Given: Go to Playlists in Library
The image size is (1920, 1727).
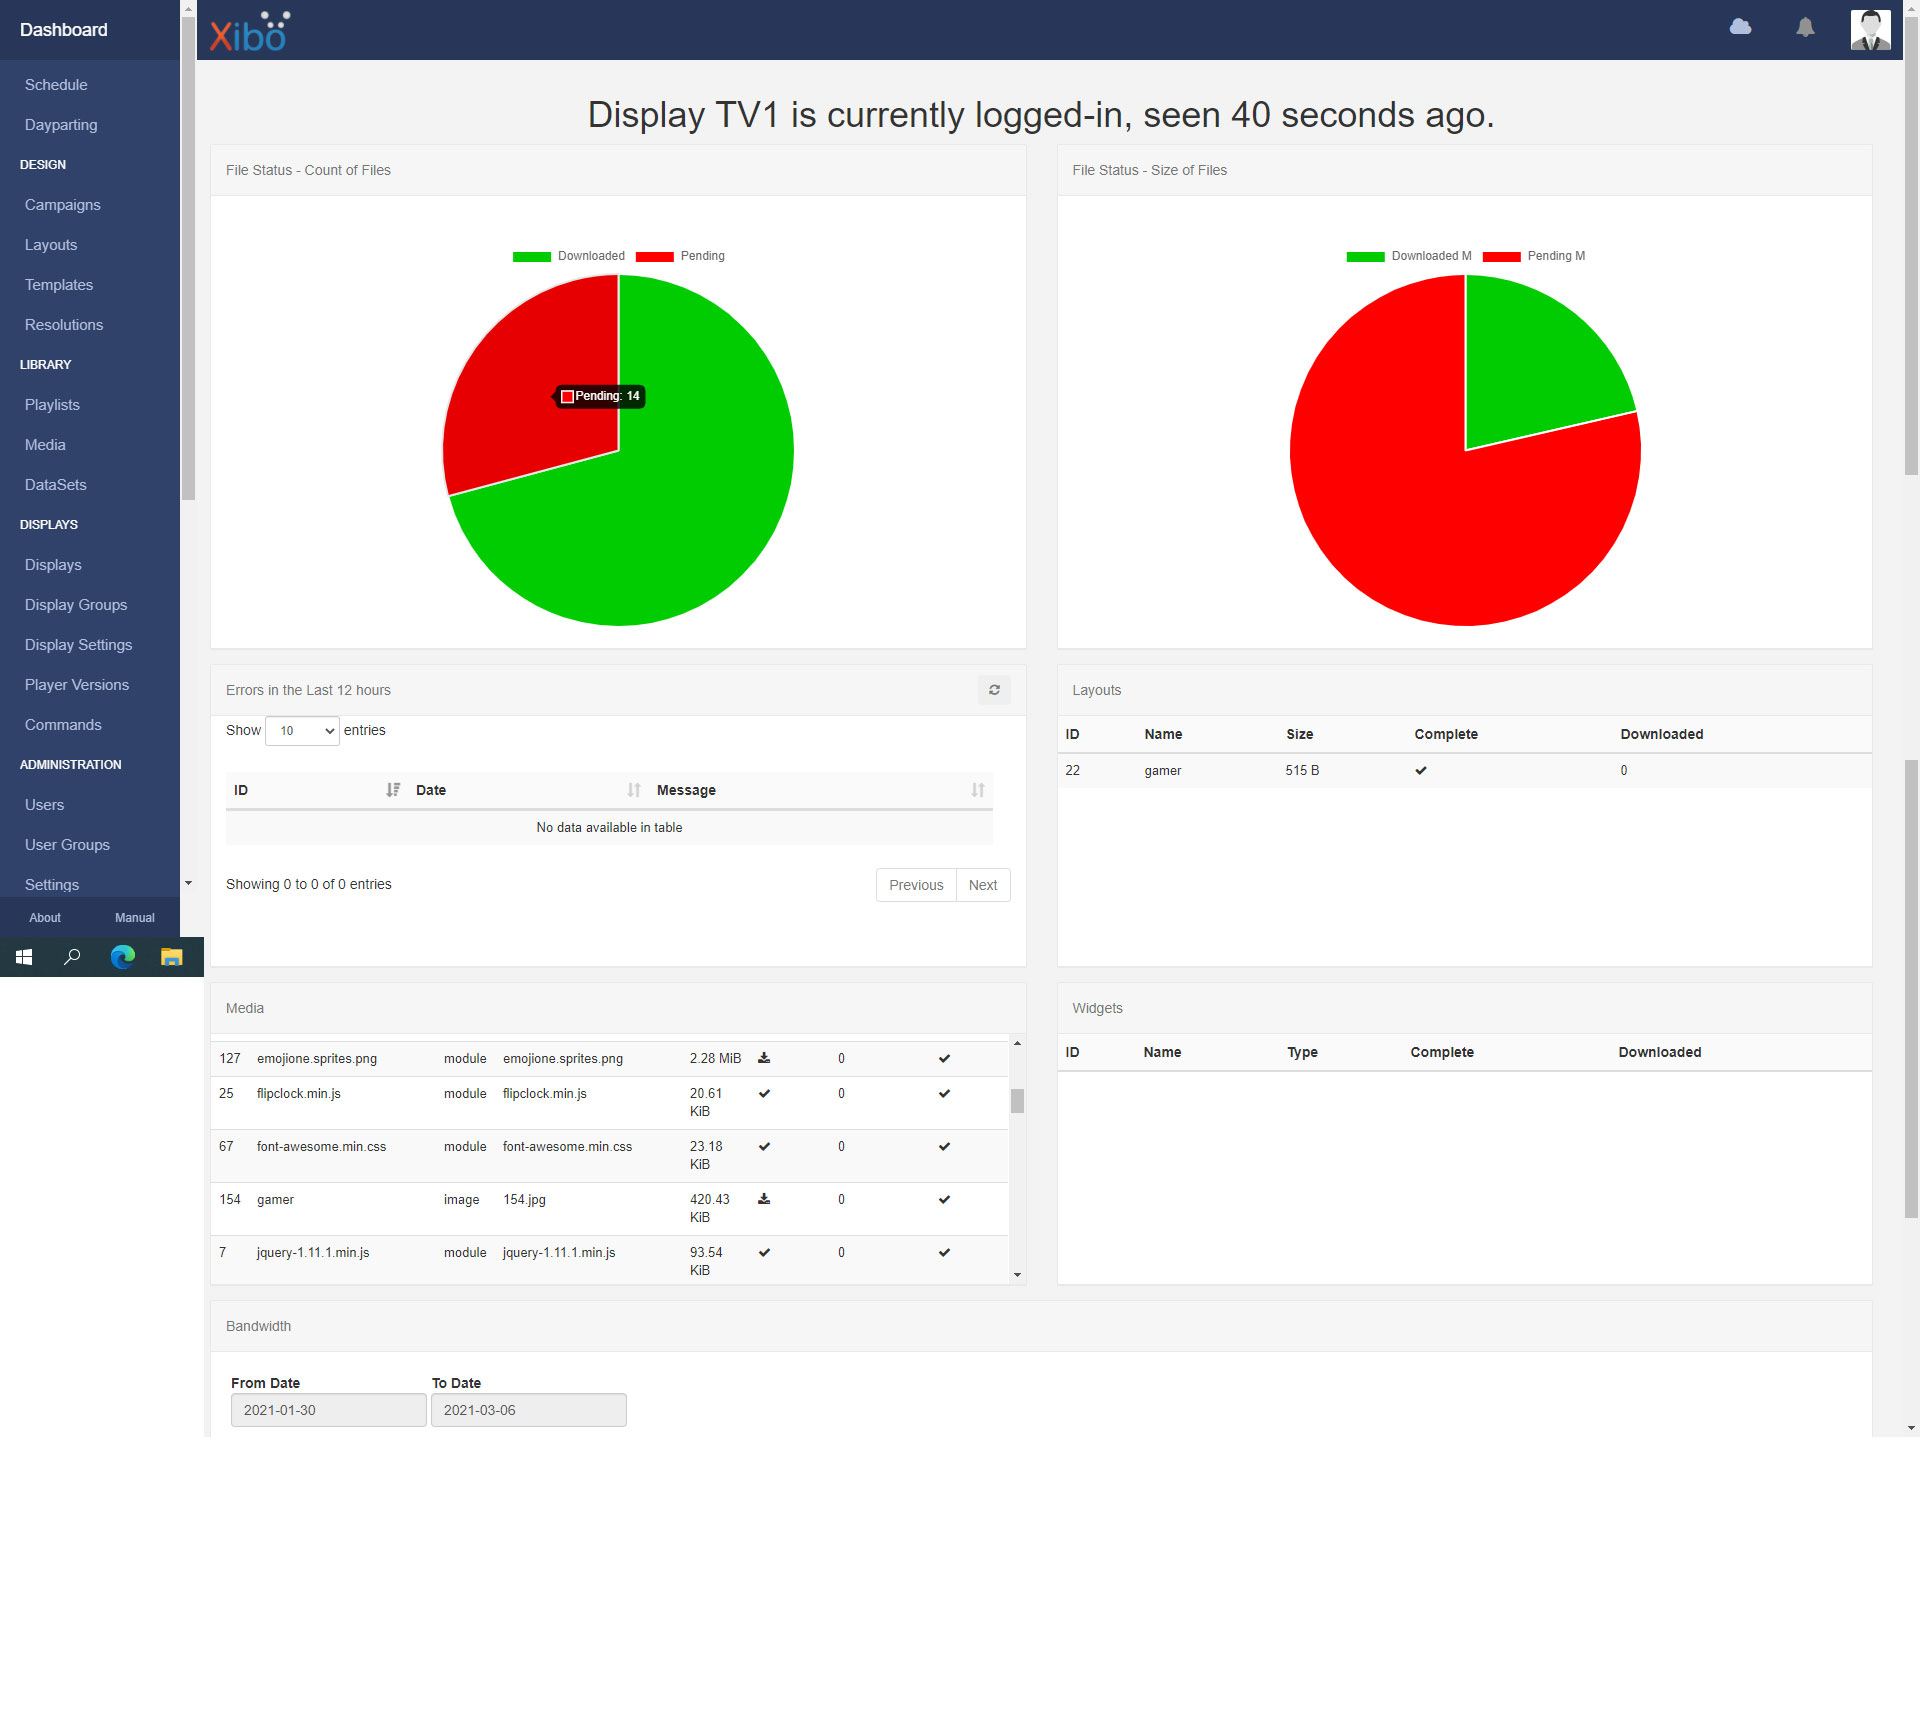Looking at the screenshot, I should tap(52, 405).
